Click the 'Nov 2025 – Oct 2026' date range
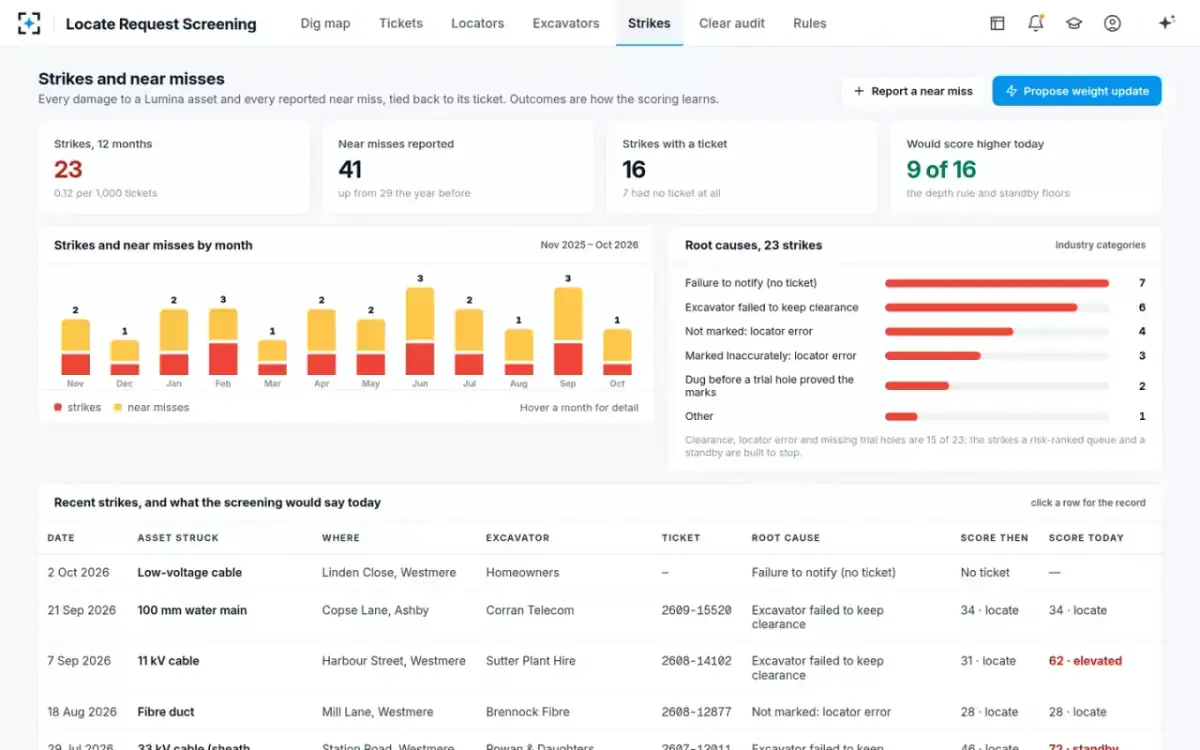Image resolution: width=1200 pixels, height=750 pixels. tap(589, 245)
